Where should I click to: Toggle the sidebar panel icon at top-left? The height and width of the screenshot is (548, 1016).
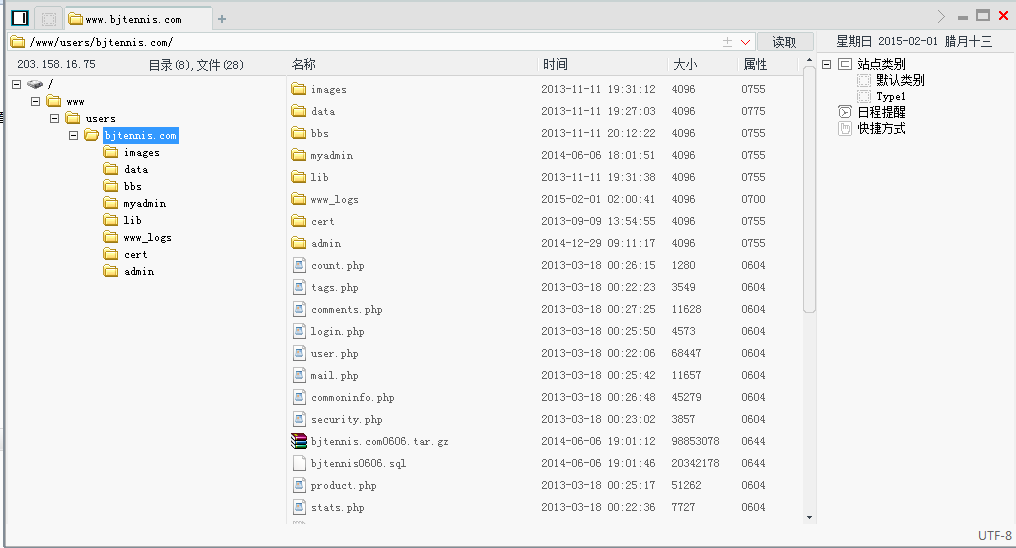tap(20, 17)
